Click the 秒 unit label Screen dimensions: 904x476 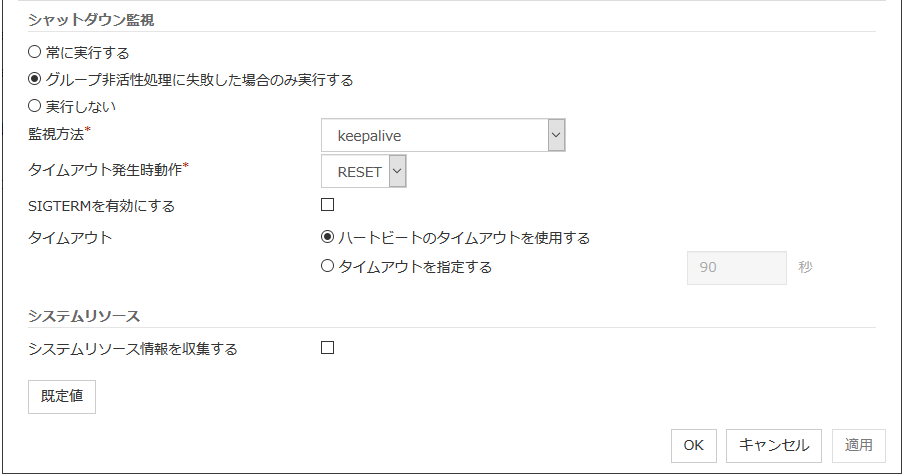(x=805, y=268)
